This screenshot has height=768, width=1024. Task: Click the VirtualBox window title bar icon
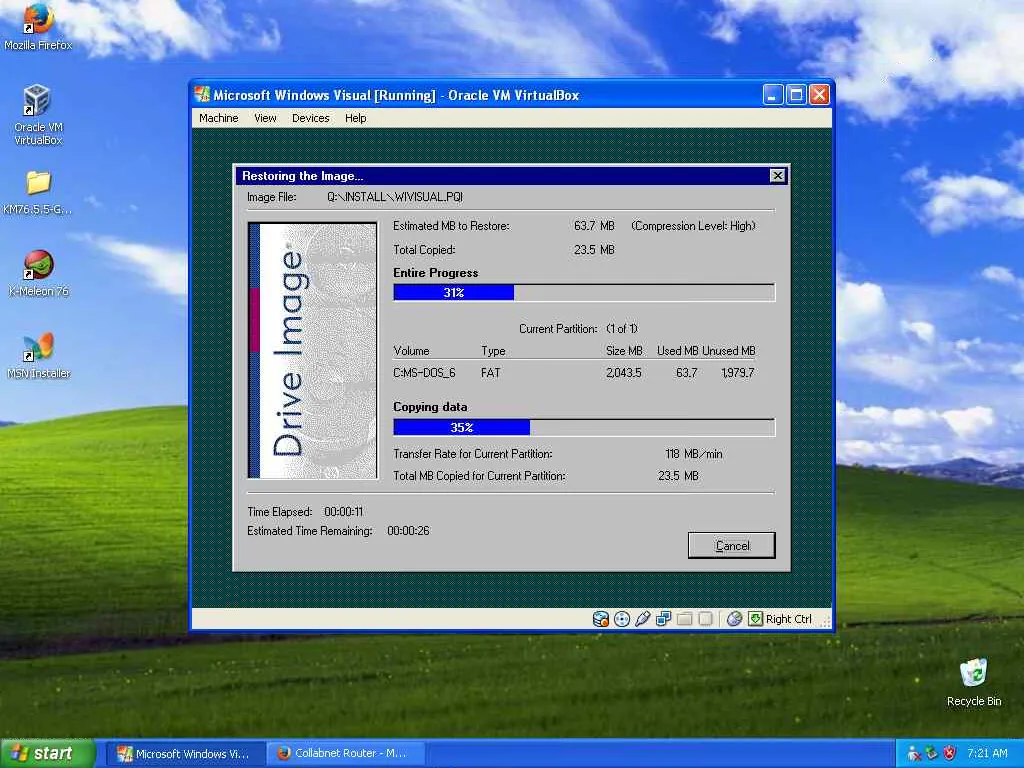pyautogui.click(x=202, y=95)
